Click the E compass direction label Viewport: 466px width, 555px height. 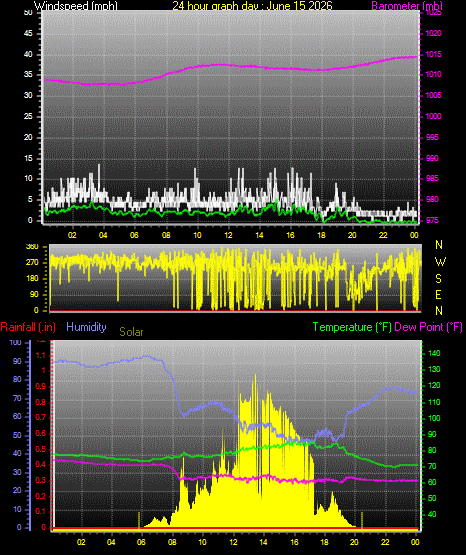(x=438, y=294)
